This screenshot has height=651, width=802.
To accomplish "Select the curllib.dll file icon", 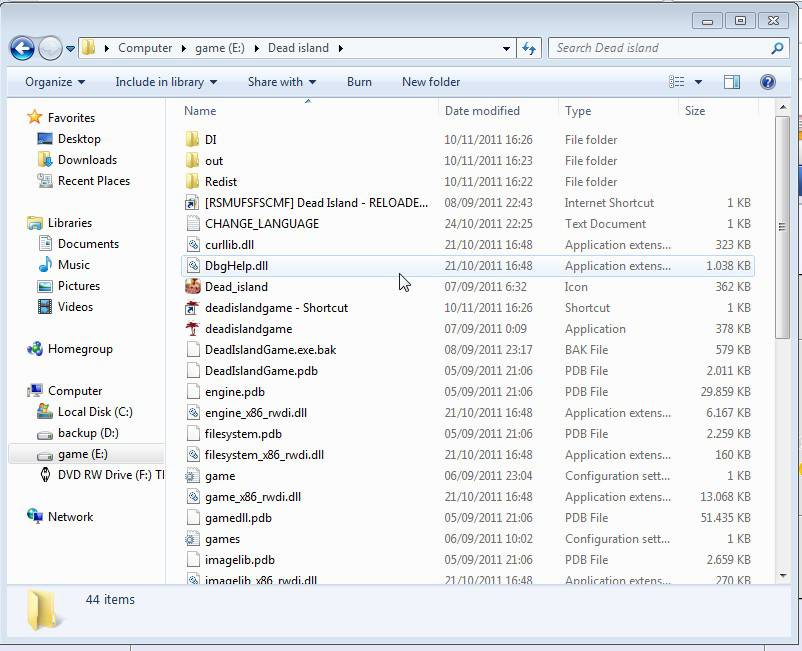I will pos(192,244).
